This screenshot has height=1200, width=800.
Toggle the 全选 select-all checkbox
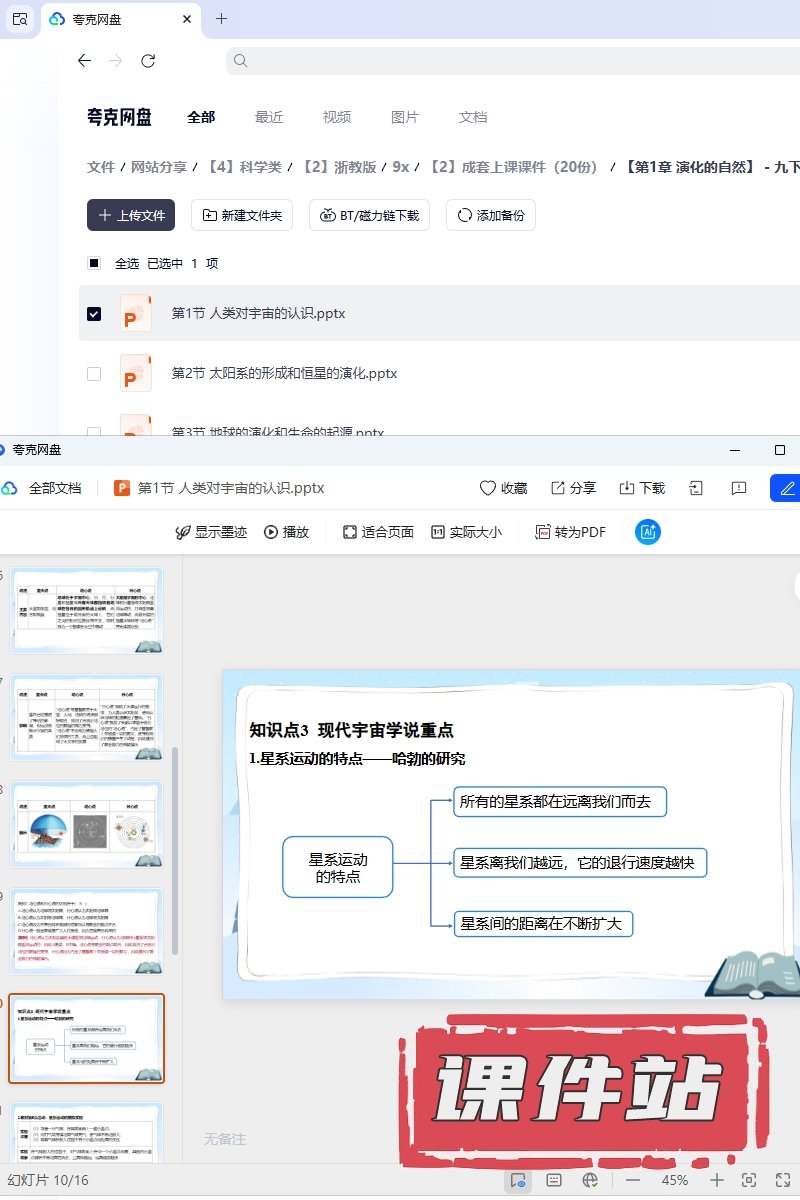click(x=94, y=264)
